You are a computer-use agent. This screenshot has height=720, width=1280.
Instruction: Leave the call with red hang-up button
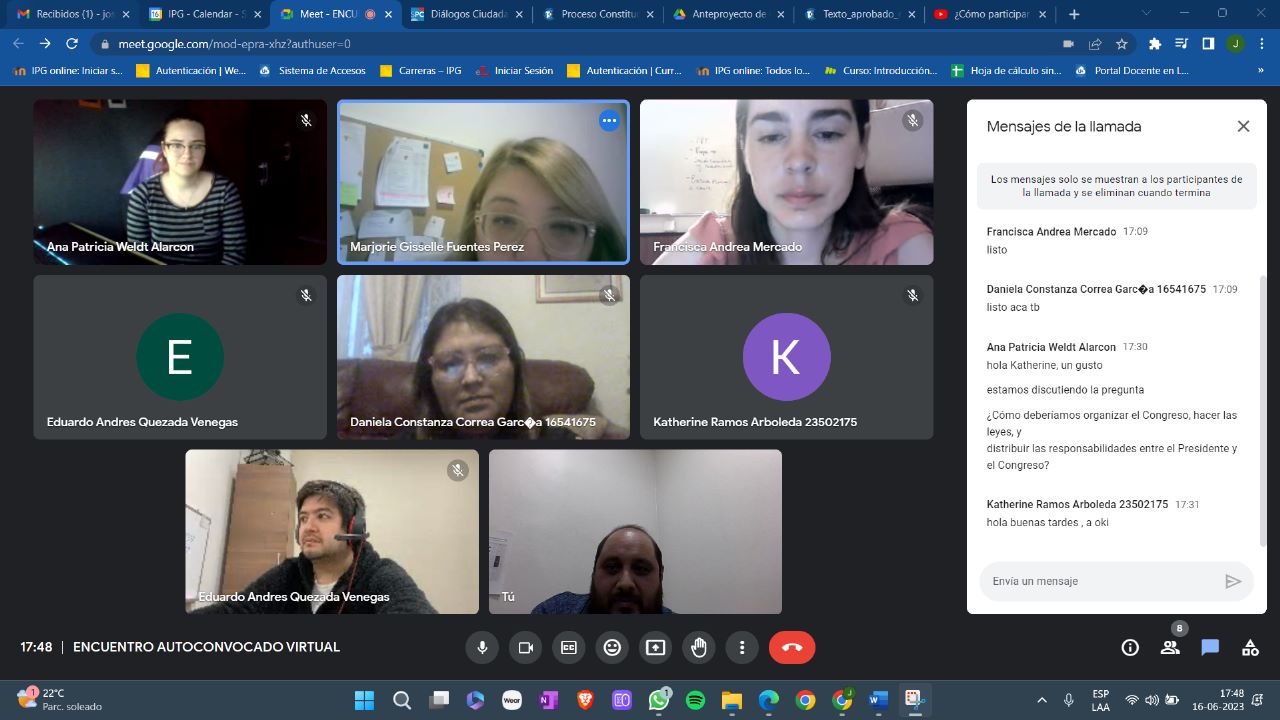click(x=792, y=648)
